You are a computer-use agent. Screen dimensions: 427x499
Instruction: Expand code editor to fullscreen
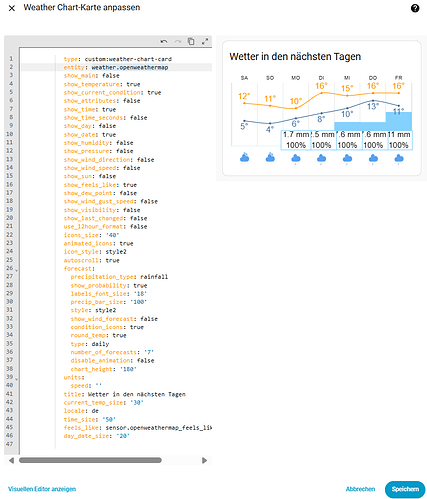205,41
